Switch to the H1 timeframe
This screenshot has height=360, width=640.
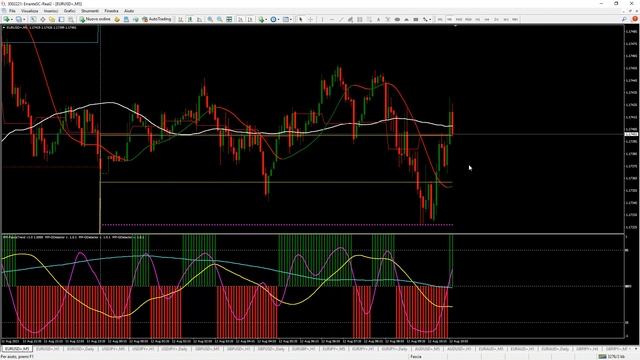tap(478, 19)
